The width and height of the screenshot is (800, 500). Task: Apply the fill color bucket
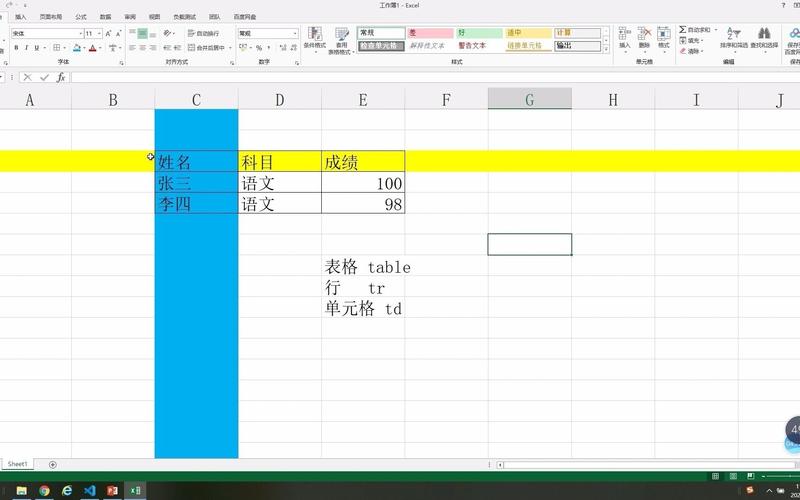(x=77, y=47)
